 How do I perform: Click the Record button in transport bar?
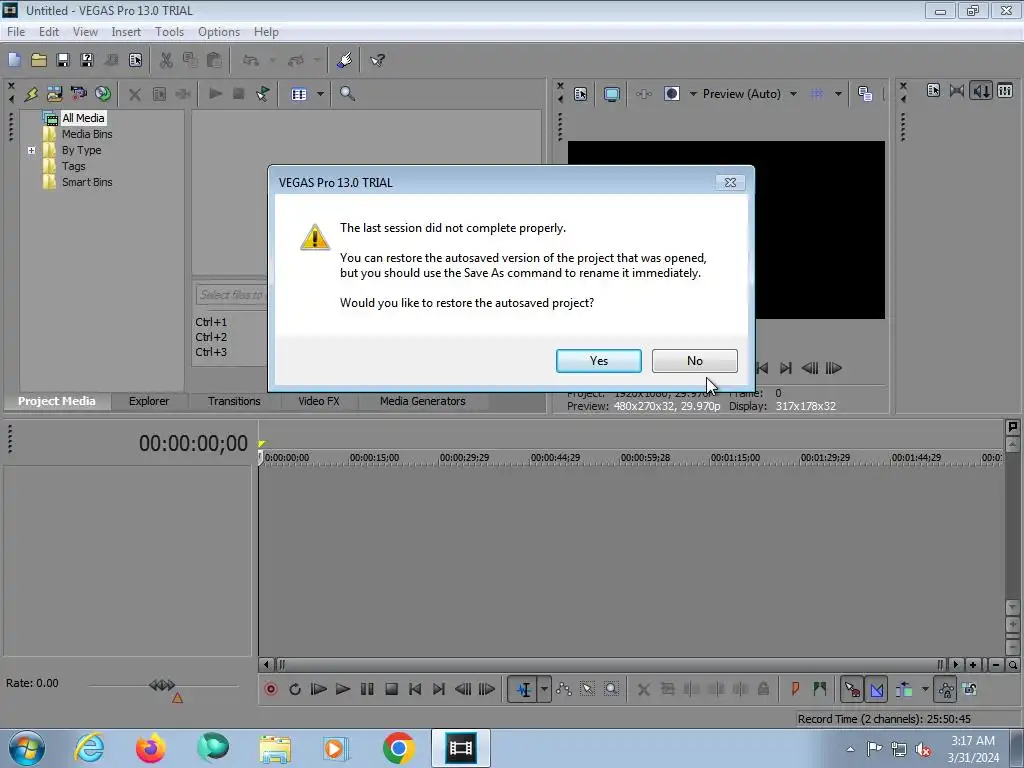[x=270, y=689]
